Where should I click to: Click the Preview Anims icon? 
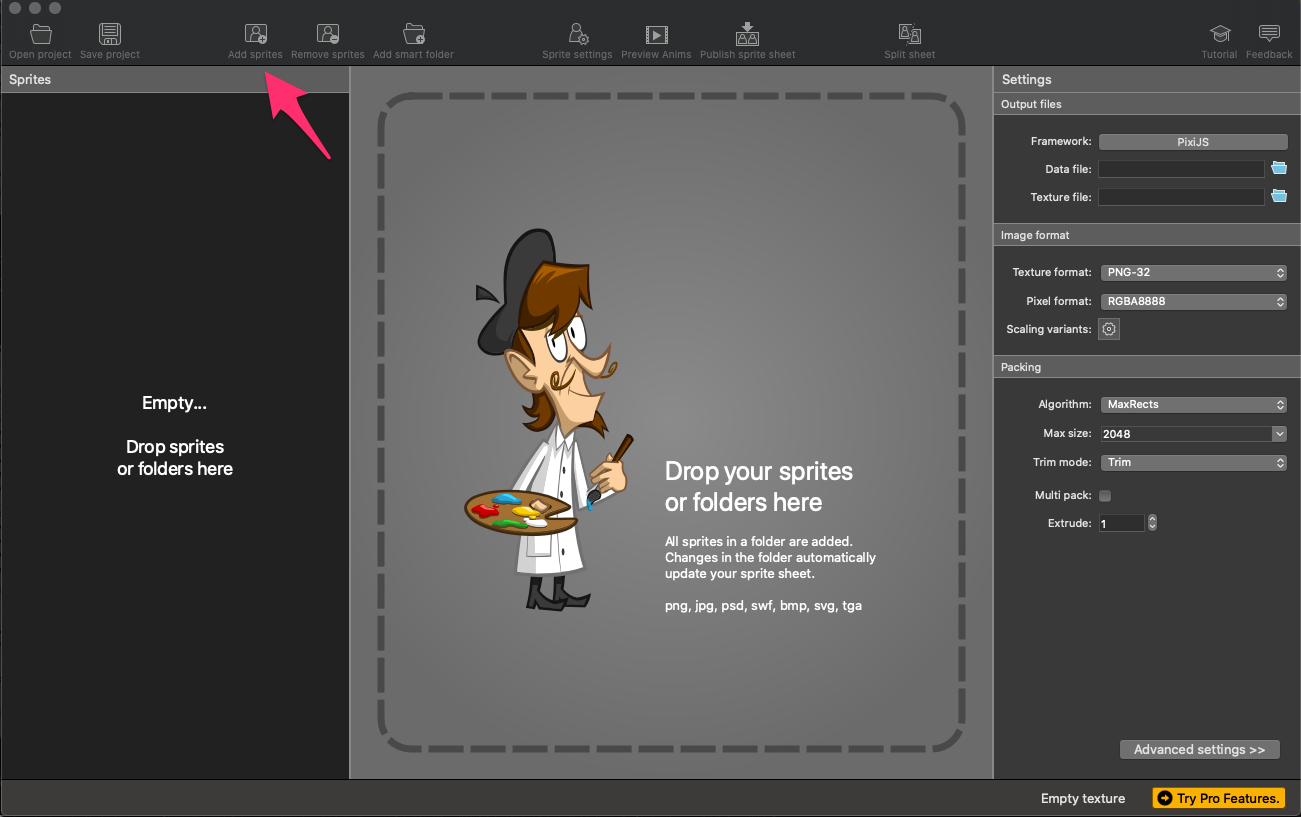656,35
